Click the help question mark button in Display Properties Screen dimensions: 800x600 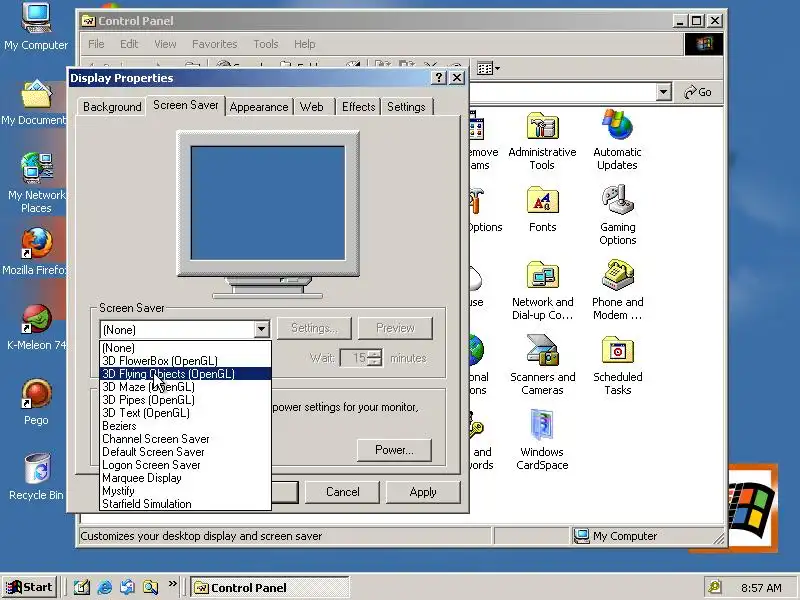pyautogui.click(x=438, y=78)
